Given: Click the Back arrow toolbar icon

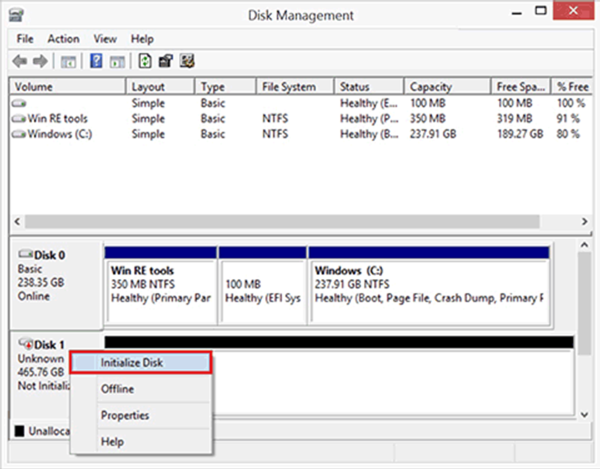Looking at the screenshot, I should coord(20,61).
